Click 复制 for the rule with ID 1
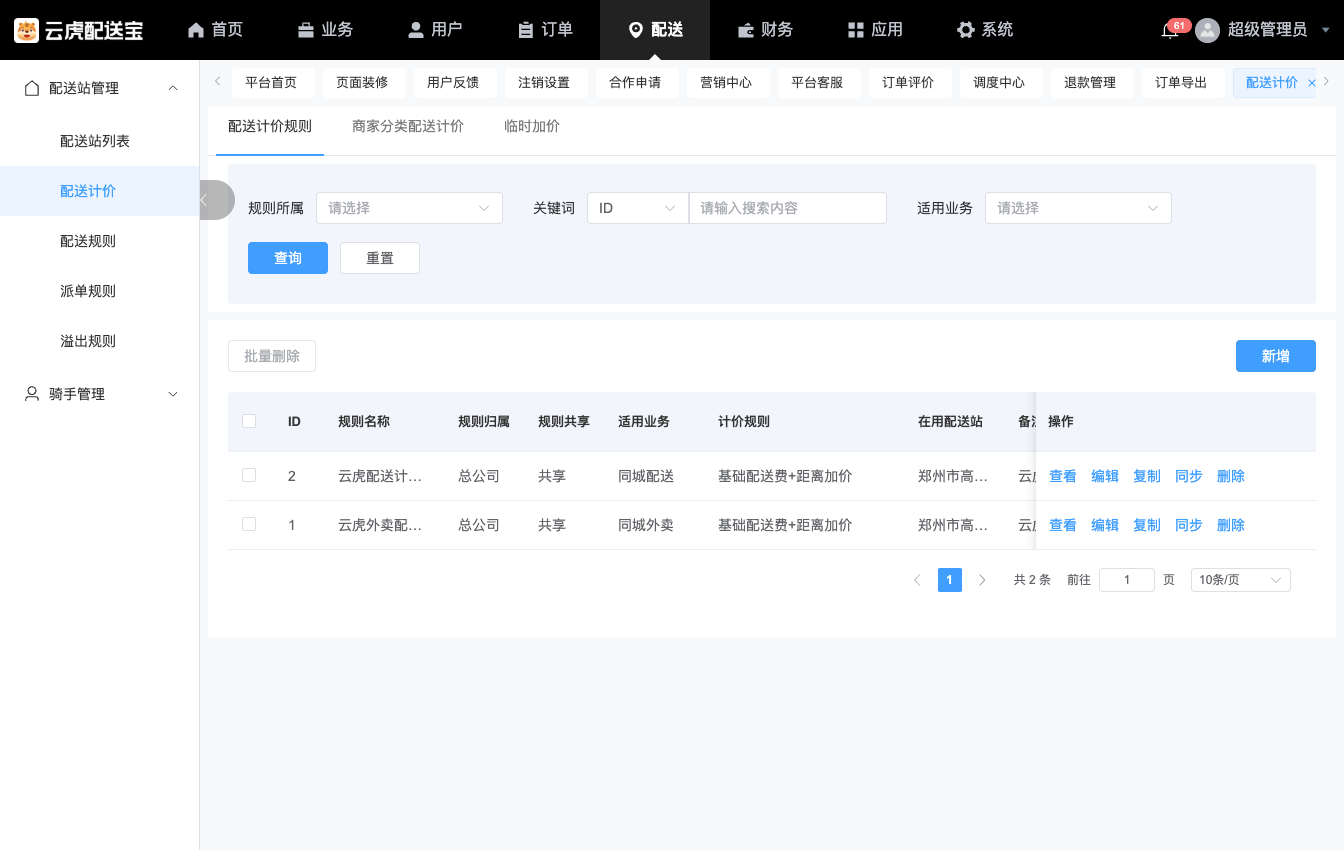 pos(1147,525)
